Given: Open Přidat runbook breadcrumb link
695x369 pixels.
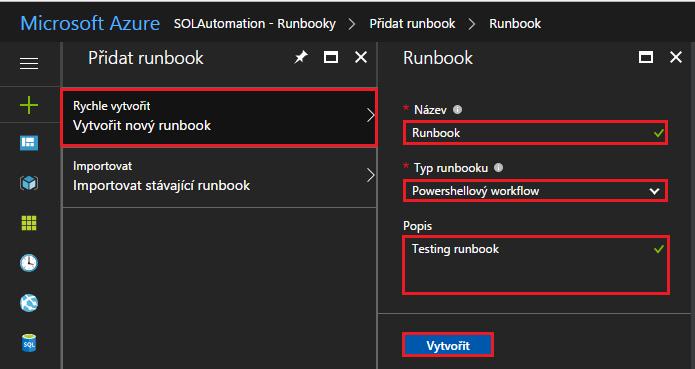Looking at the screenshot, I should click(x=412, y=23).
